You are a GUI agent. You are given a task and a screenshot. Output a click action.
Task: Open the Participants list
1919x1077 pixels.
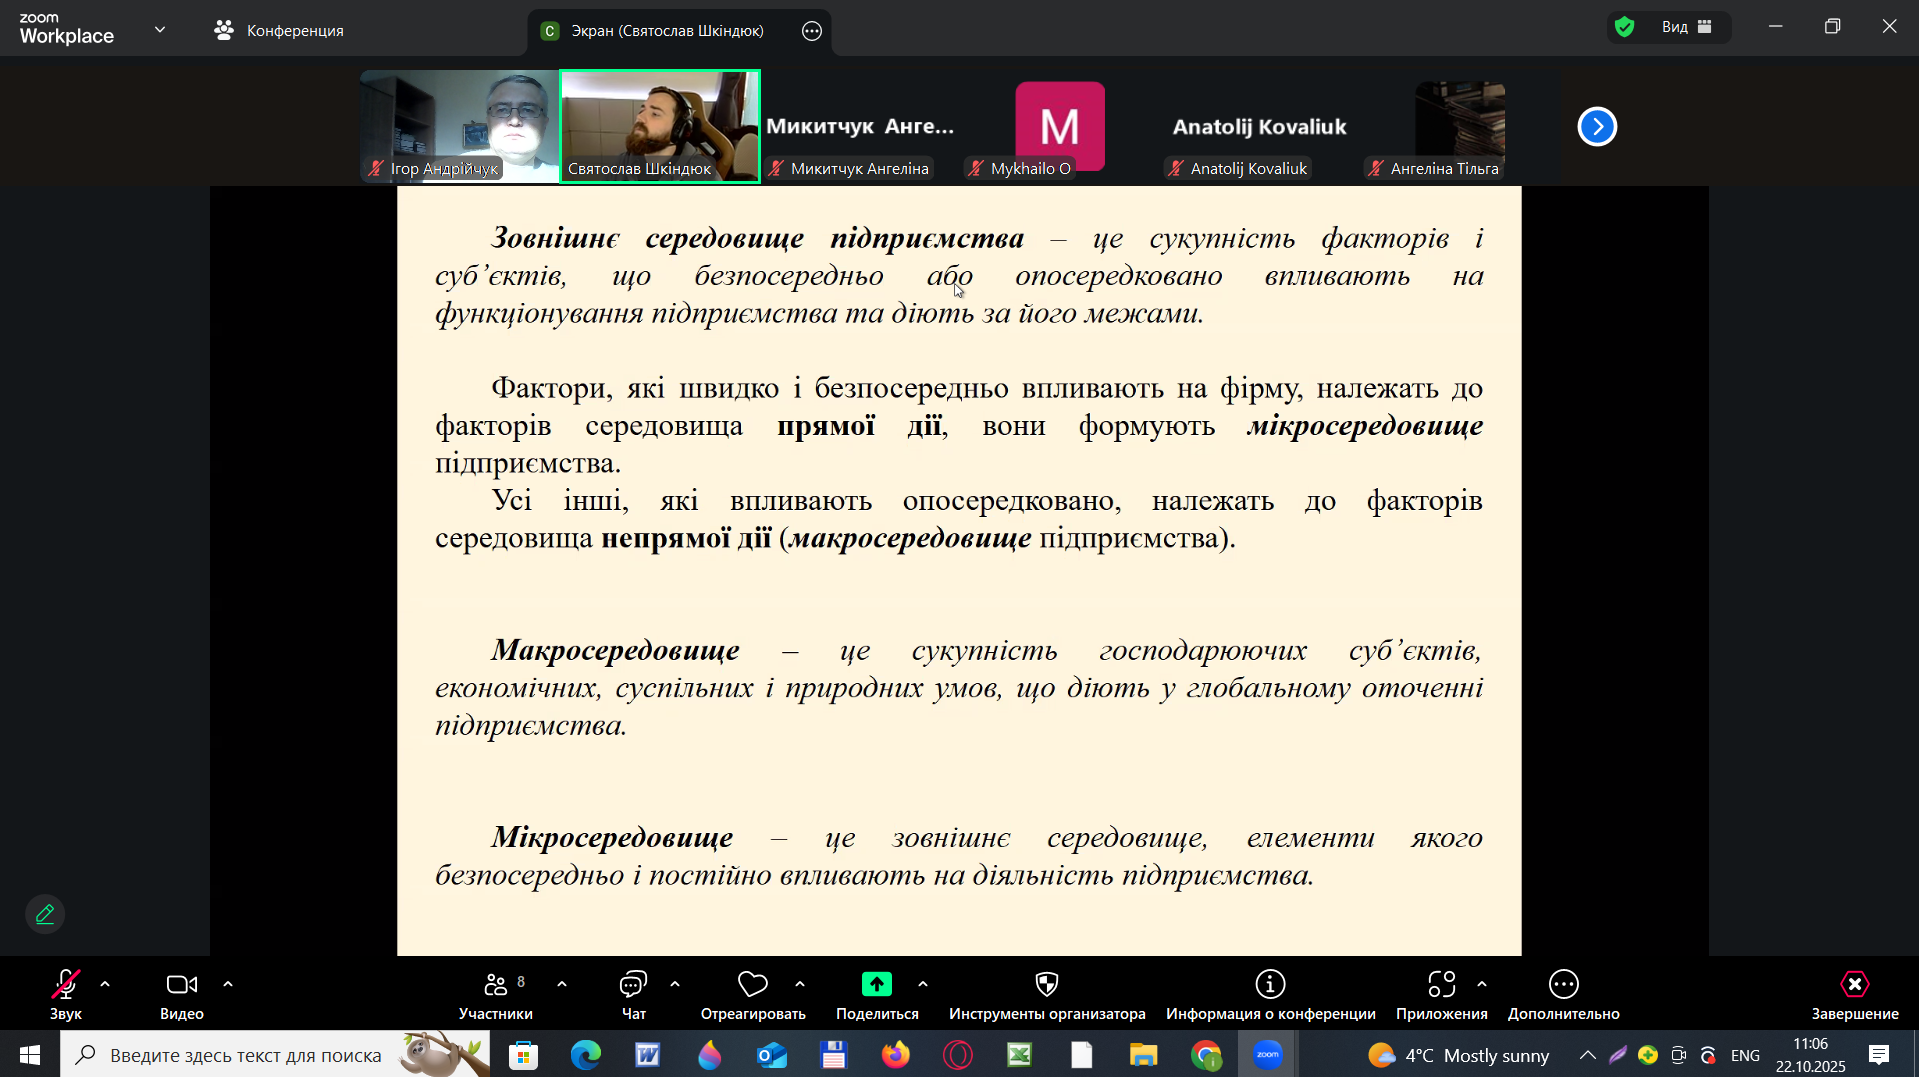point(496,985)
